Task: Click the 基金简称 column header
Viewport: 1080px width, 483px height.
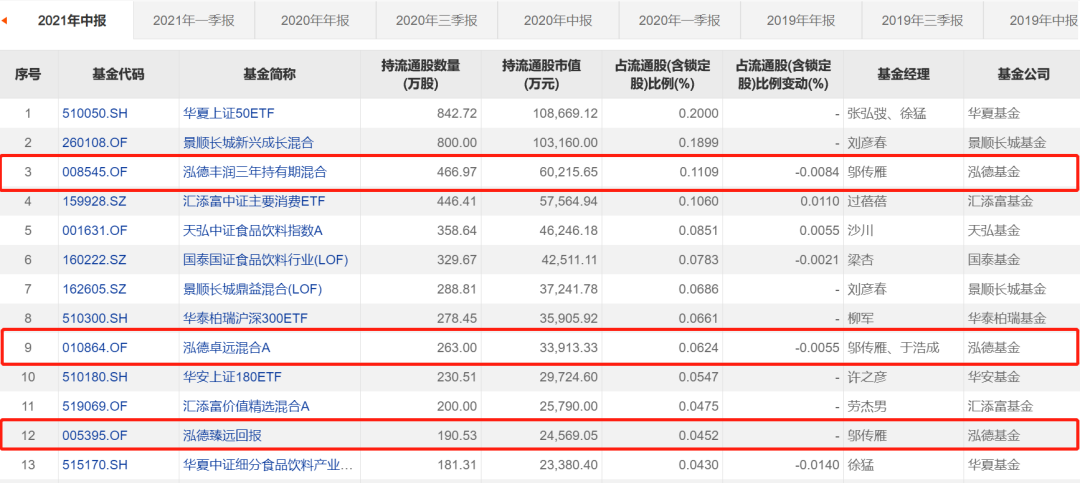Action: coord(269,74)
